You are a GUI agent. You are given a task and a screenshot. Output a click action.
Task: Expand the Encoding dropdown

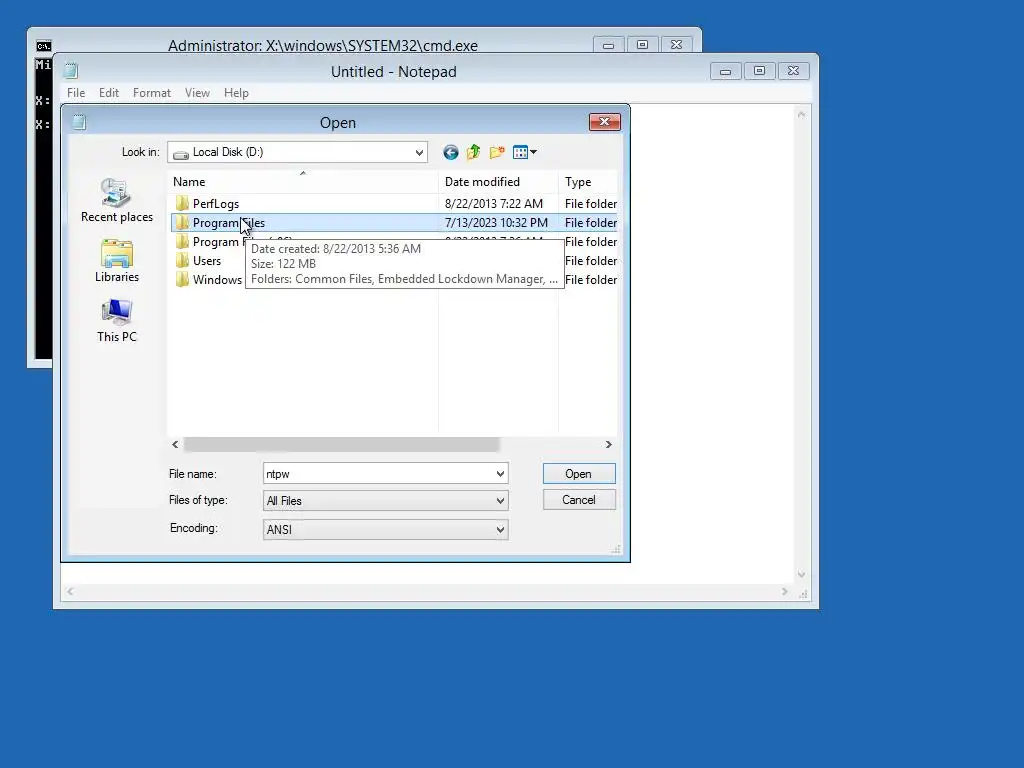(500, 530)
